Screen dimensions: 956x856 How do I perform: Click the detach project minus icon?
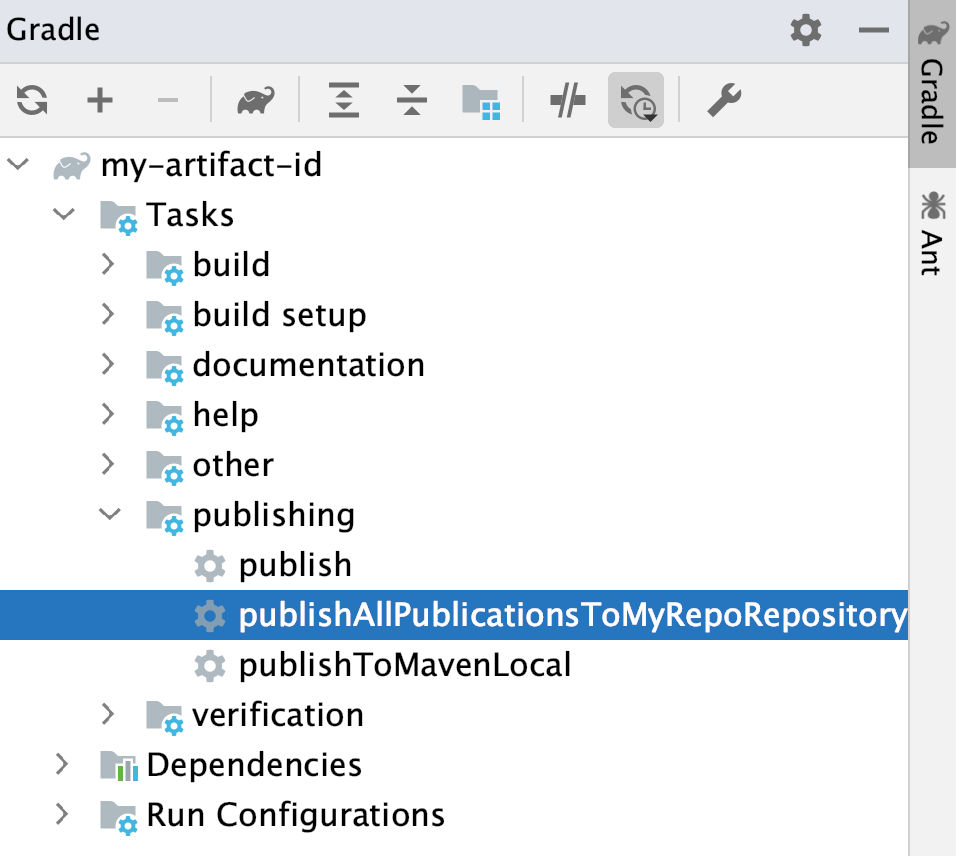168,100
